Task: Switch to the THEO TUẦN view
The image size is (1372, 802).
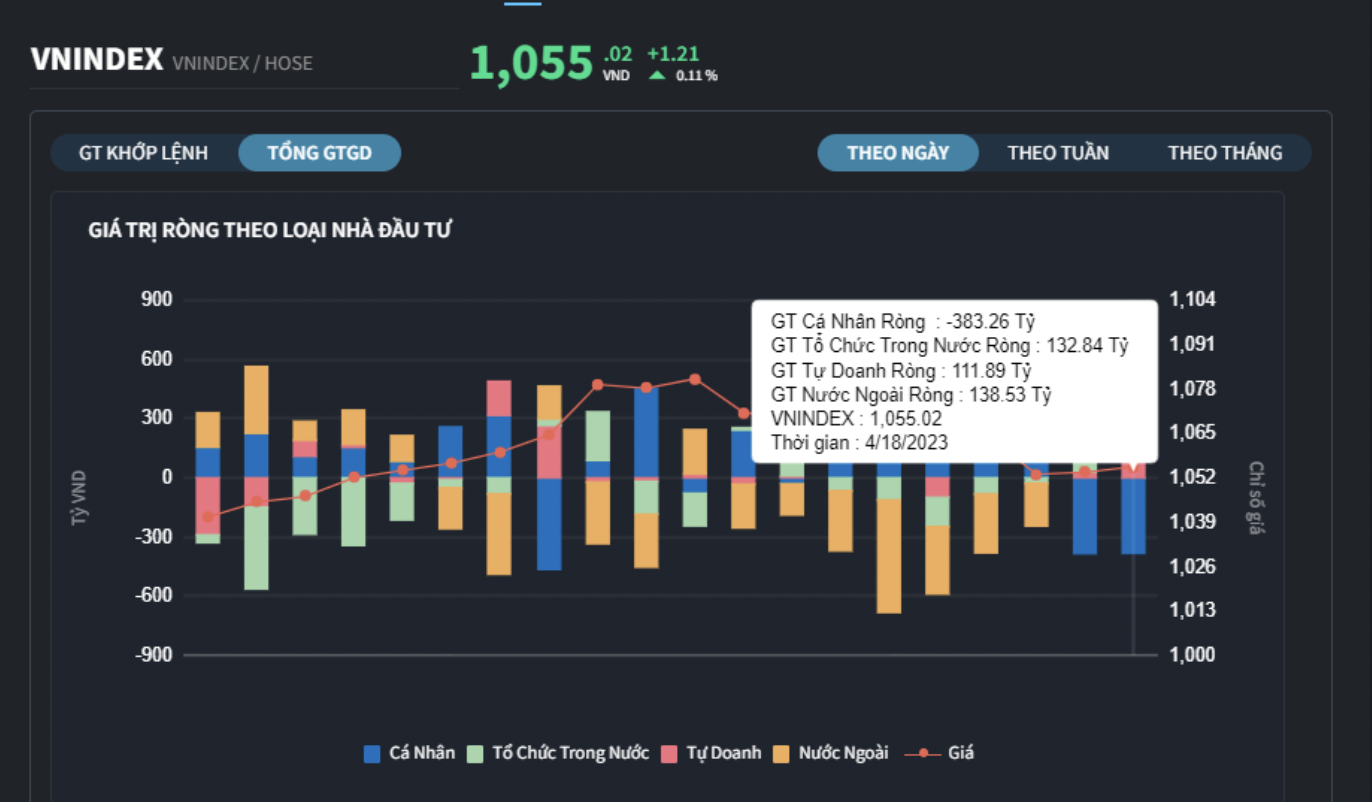Action: click(x=1058, y=153)
